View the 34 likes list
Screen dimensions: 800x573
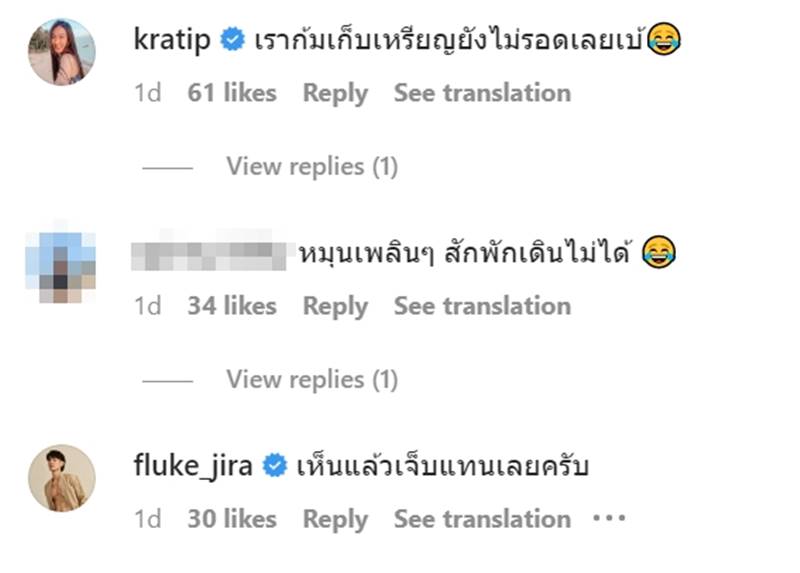[x=231, y=306]
